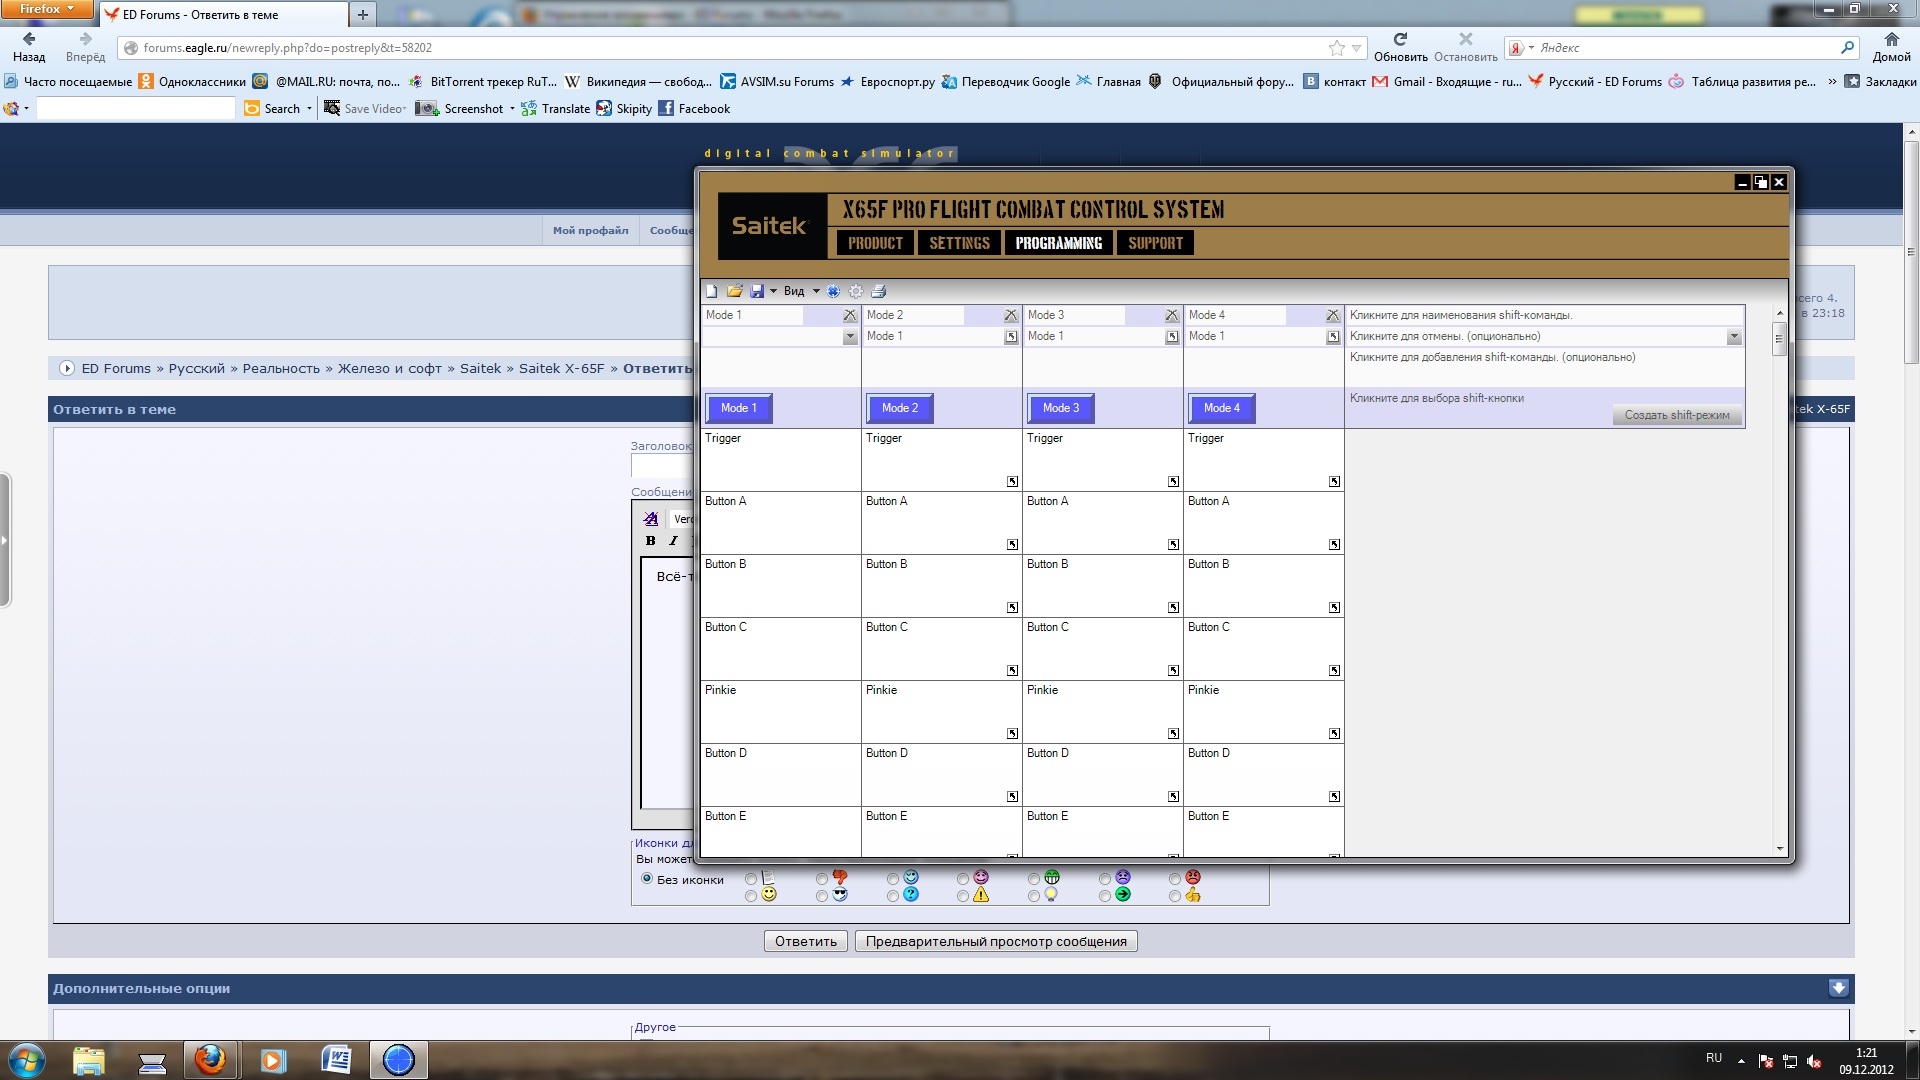Open the arrow box beside Mode 1 under the Mode 3 header
1920x1080 pixels.
coord(1172,337)
